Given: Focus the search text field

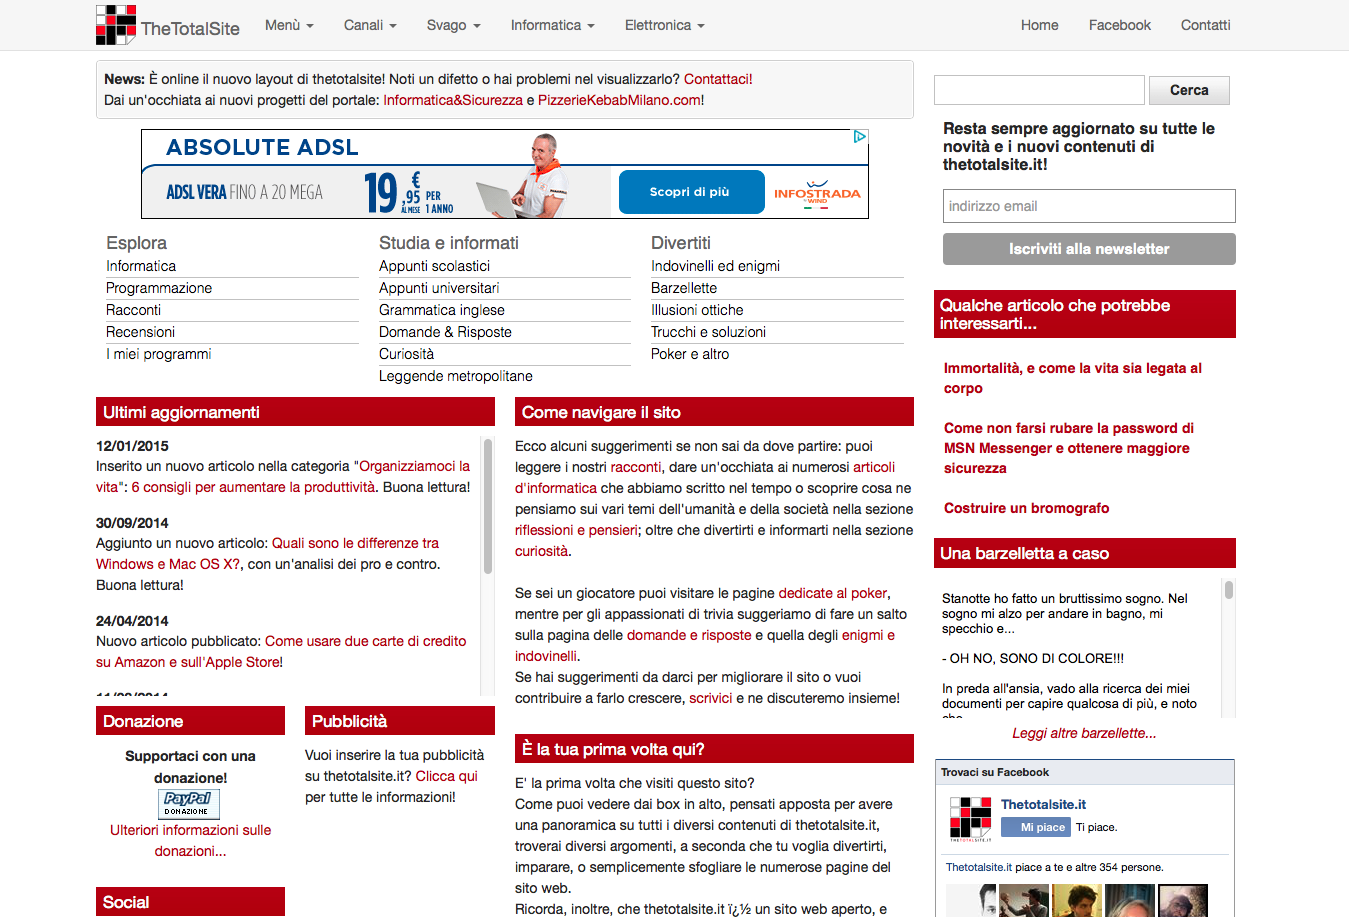Looking at the screenshot, I should point(1039,90).
